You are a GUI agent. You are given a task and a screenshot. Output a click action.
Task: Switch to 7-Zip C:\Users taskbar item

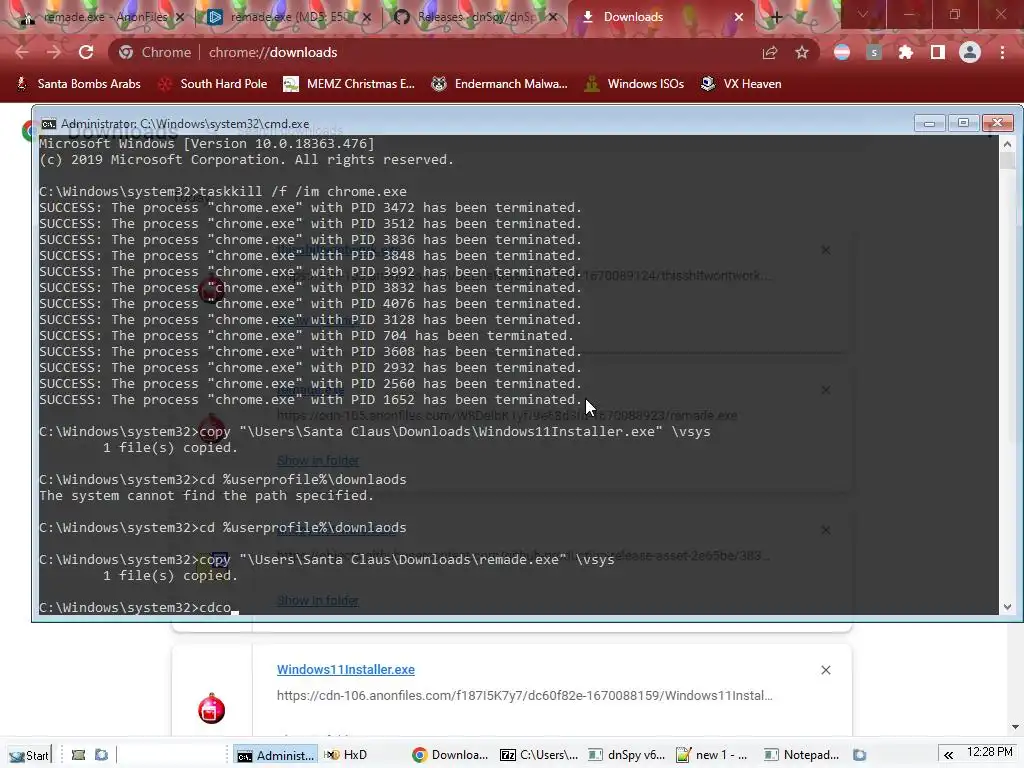(x=539, y=755)
